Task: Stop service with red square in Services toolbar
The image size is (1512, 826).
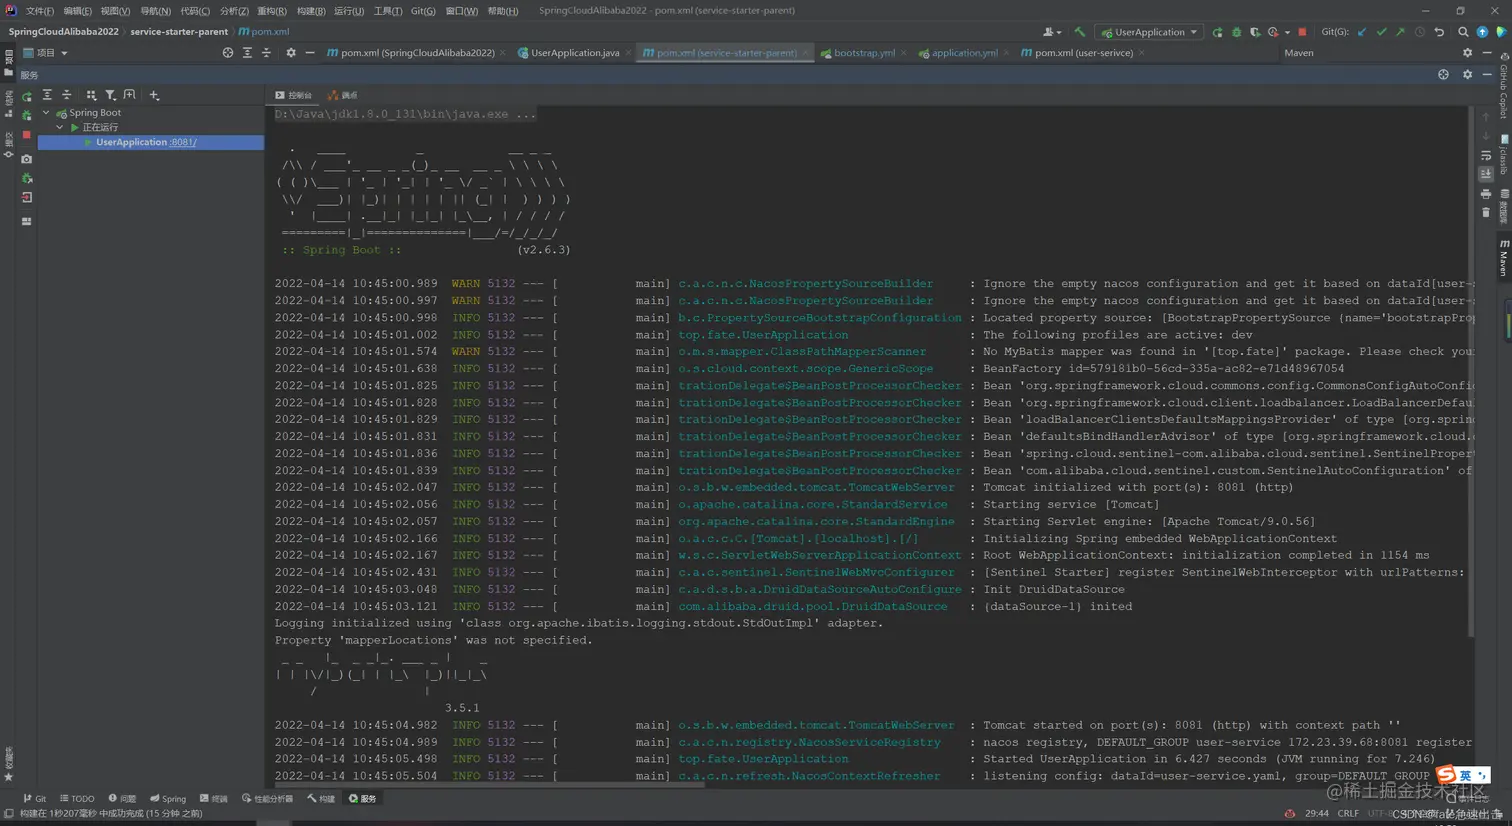Action: (27, 135)
